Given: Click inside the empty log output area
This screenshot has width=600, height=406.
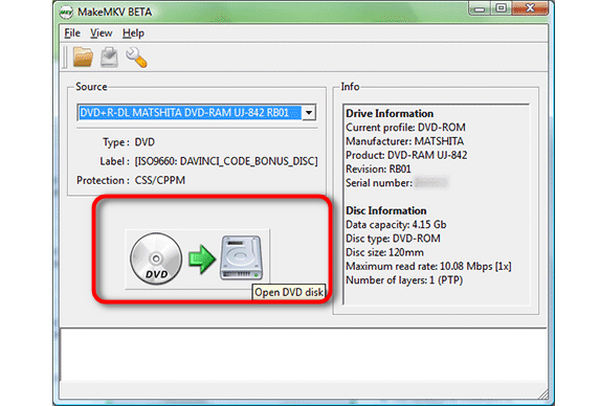Looking at the screenshot, I should click(303, 355).
